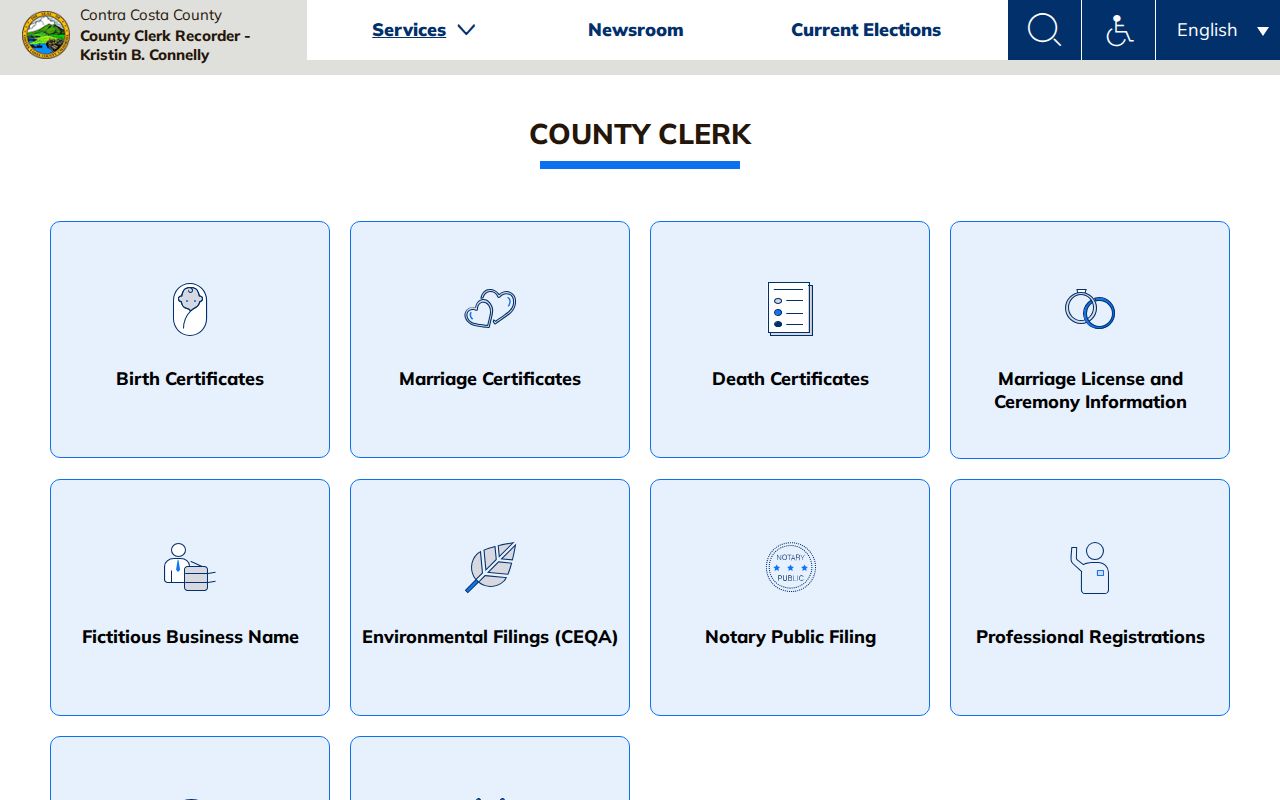Image resolution: width=1280 pixels, height=800 pixels.
Task: Open the Marriage Certificates link
Action: pos(490,379)
